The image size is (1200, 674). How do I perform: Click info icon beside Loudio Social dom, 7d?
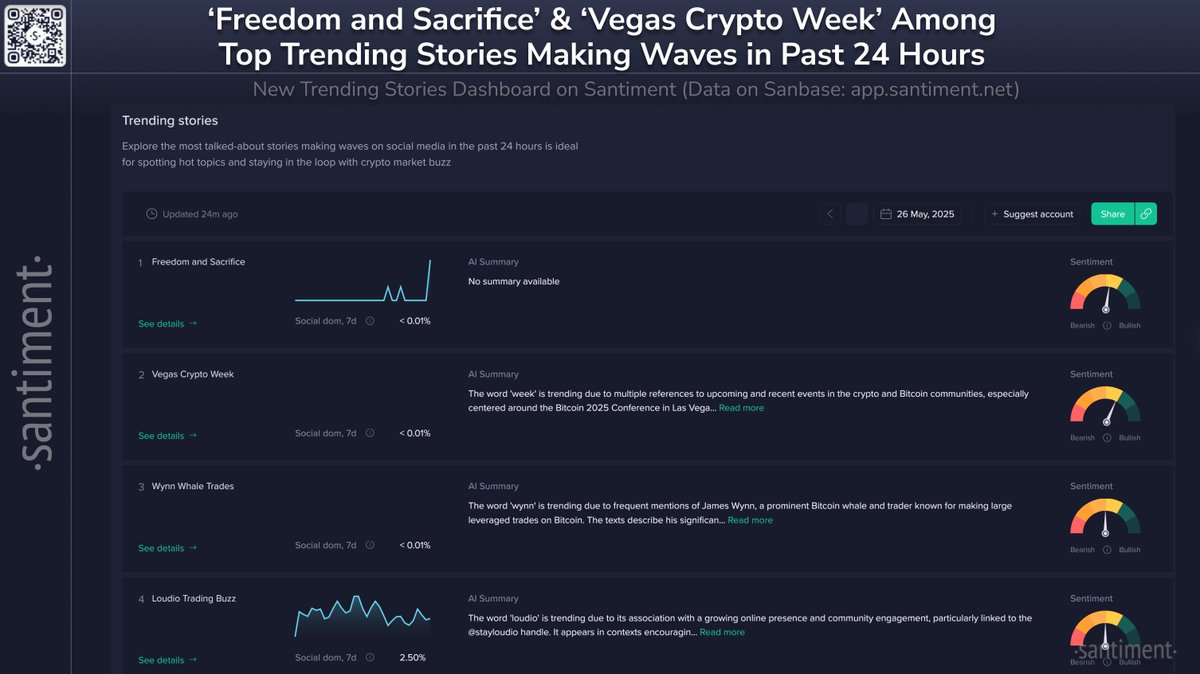click(370, 658)
